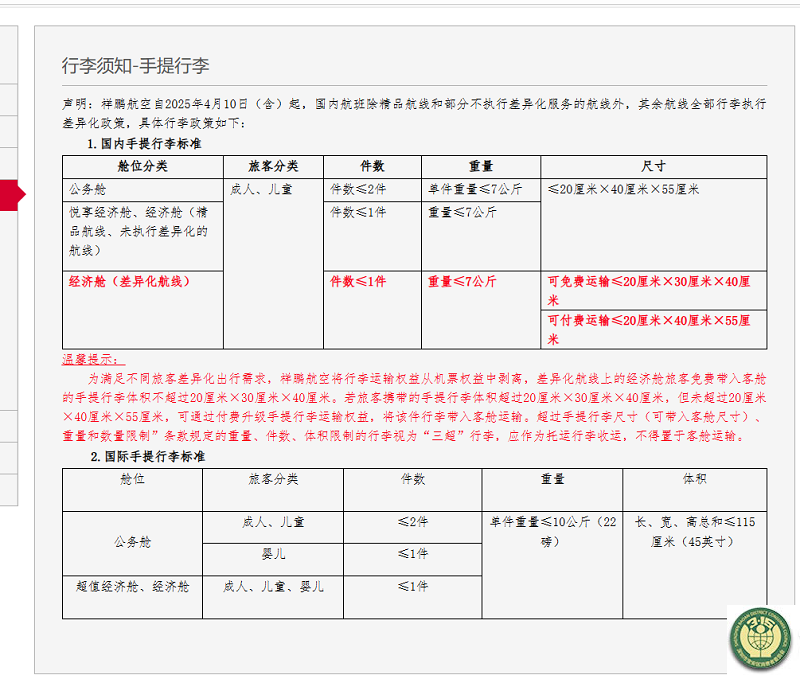The height and width of the screenshot is (675, 800).
Task: Click the 悦享经济舱、经济舱 cabin cell
Action: [x=143, y=236]
